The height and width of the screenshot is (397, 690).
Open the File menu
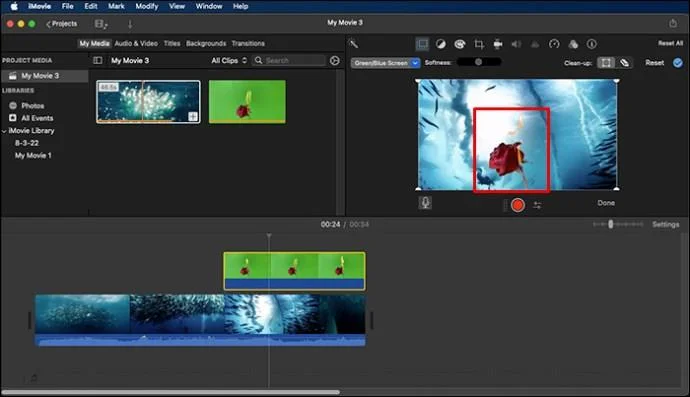(x=67, y=6)
